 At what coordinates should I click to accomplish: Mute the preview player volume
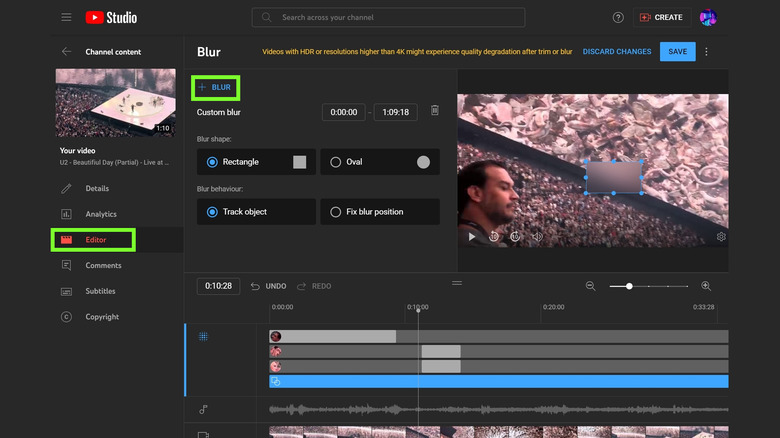pos(537,237)
